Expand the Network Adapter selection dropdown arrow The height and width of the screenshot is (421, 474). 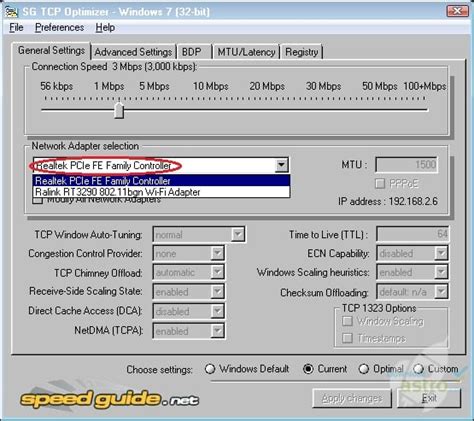click(x=281, y=165)
